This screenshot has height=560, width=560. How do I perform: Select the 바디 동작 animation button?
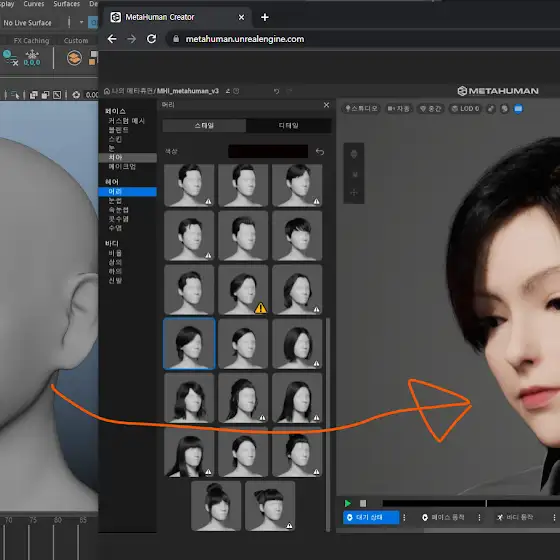coord(515,518)
